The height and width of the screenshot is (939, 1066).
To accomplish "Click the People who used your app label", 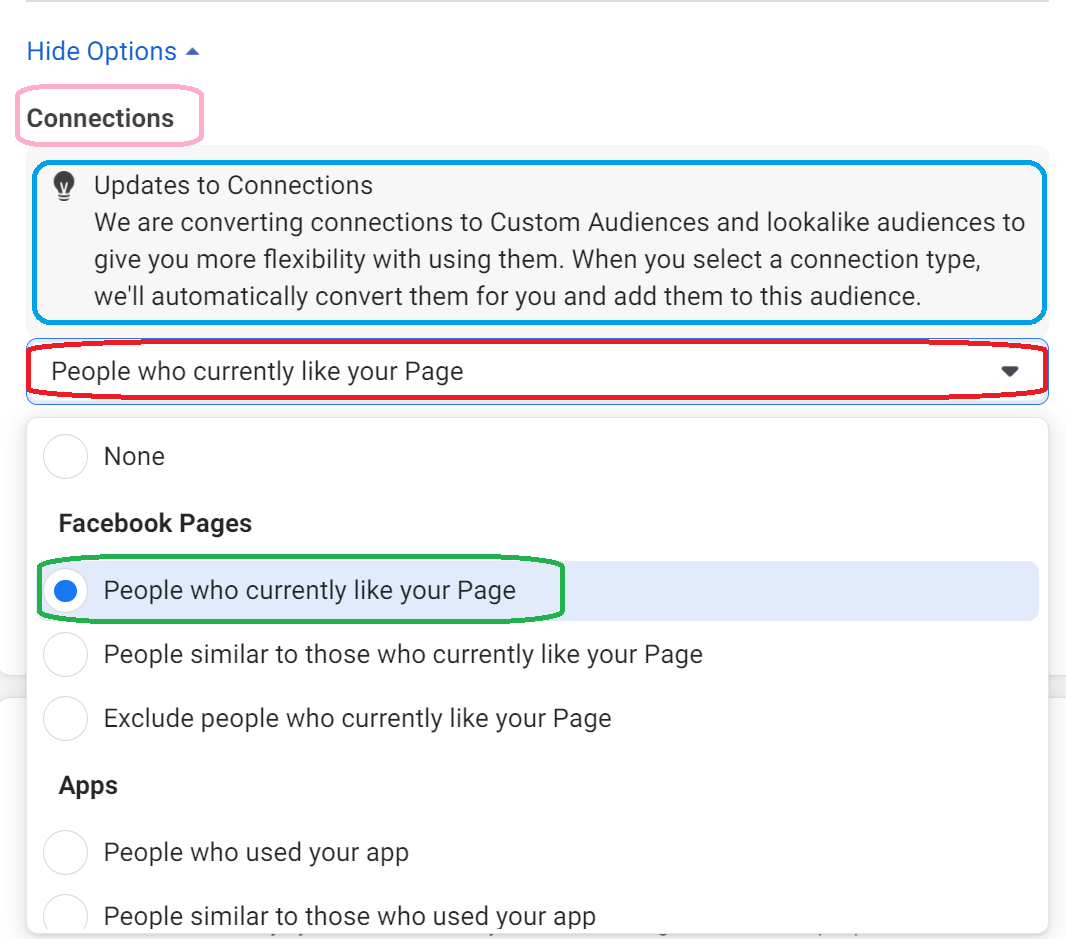I will click(x=256, y=853).
